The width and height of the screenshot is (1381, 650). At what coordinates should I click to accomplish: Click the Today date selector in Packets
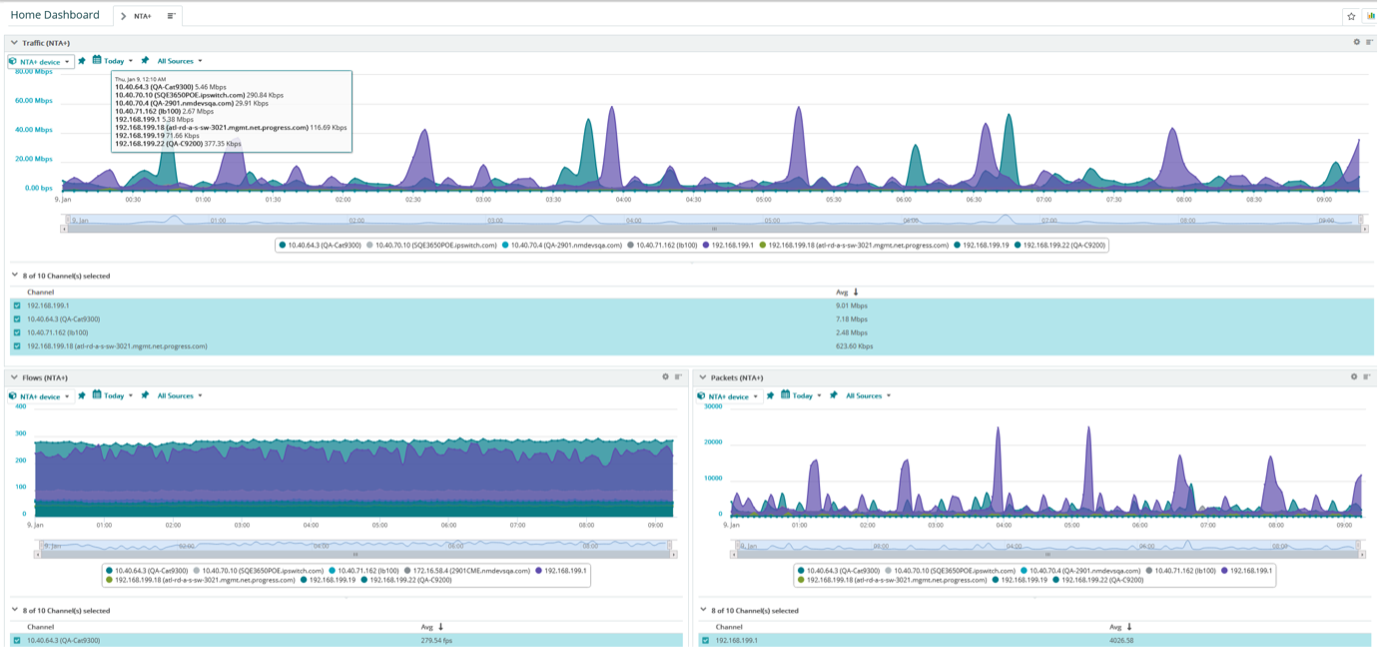click(803, 396)
